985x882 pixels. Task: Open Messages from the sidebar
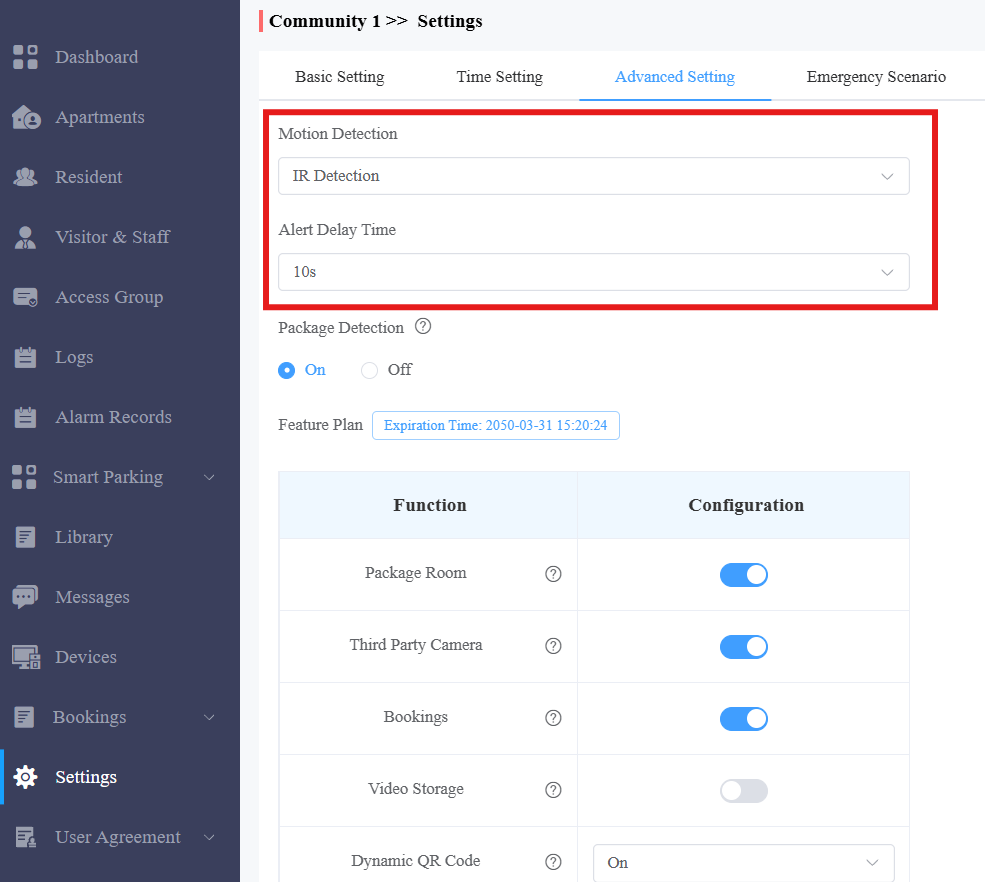click(x=92, y=597)
